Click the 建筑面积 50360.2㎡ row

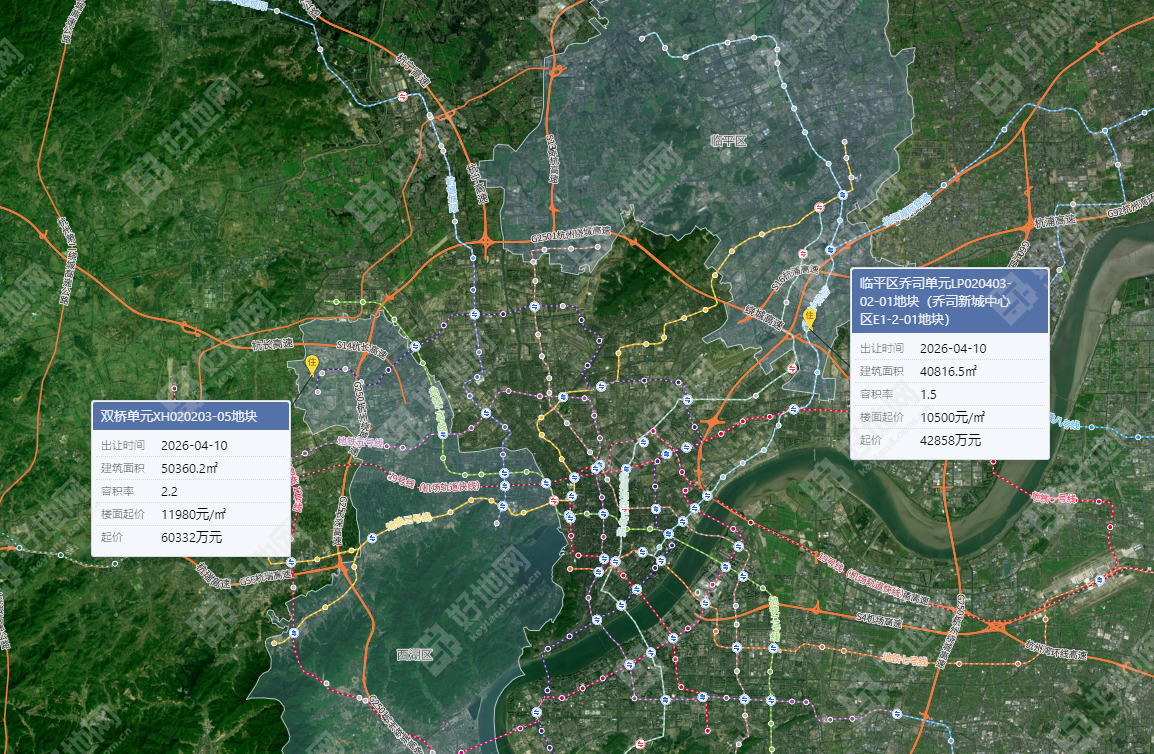[x=190, y=468]
